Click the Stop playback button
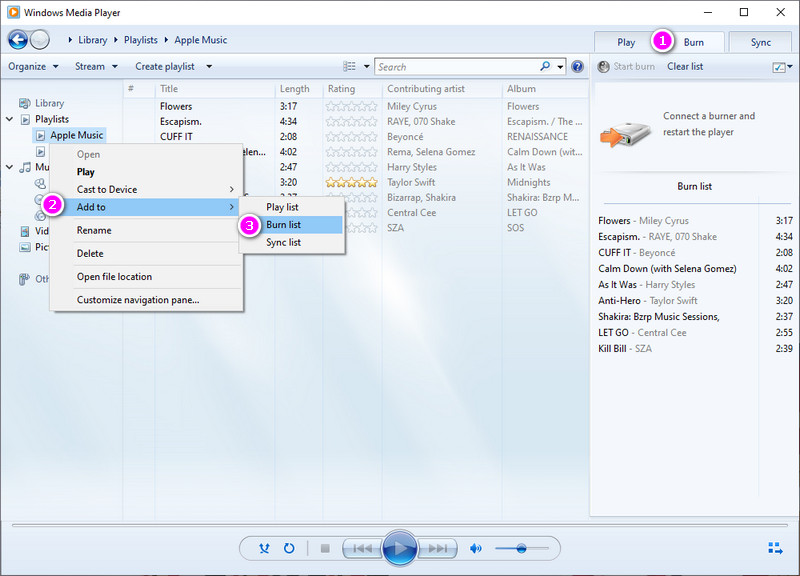This screenshot has height=576, width=800. tap(325, 548)
